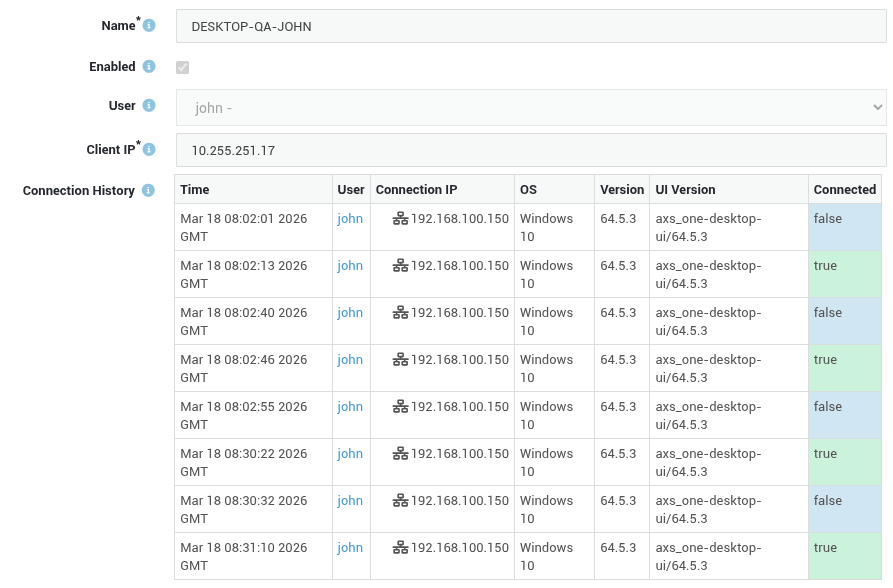Click axs_one-desktop-ui/64.5.3 in 08:30:22 row
This screenshot has height=588, width=893.
click(x=708, y=463)
